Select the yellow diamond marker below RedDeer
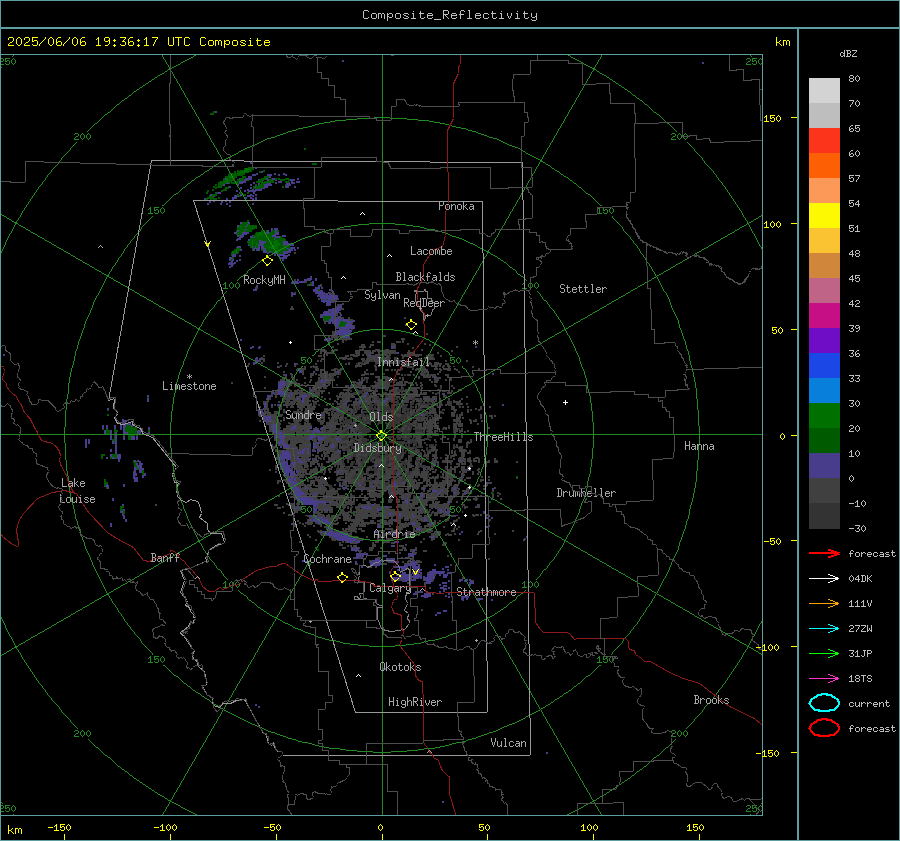900x841 pixels. [x=411, y=325]
